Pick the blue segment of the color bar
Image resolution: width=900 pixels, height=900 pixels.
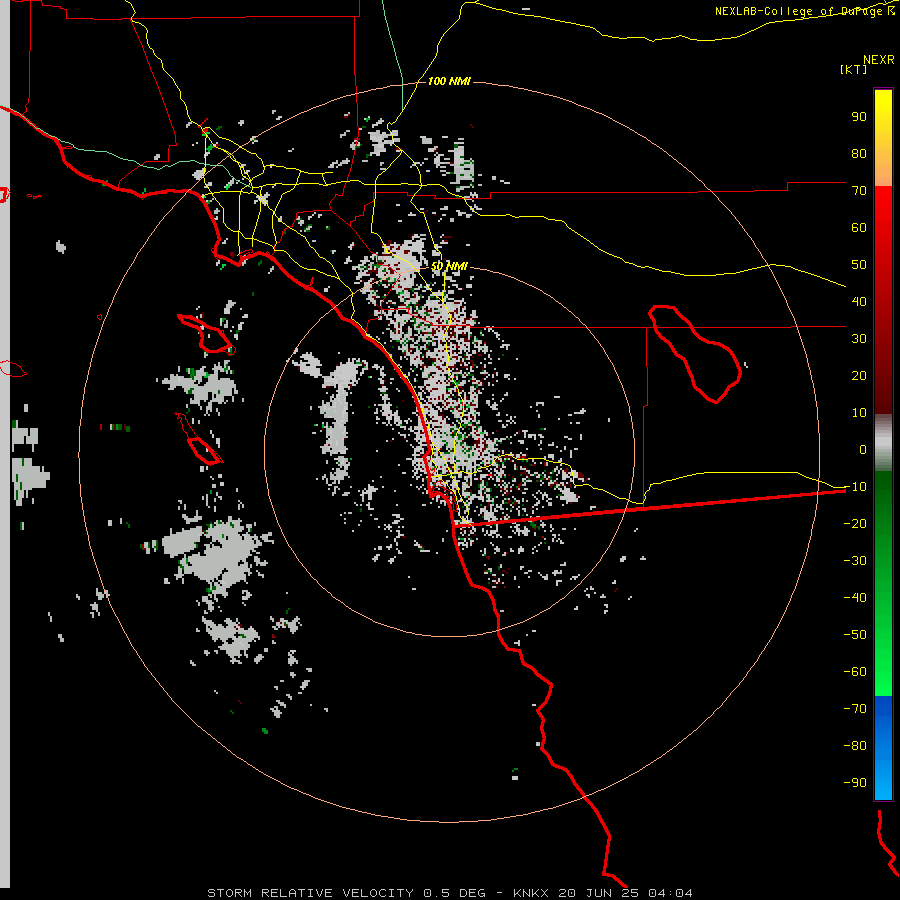883,748
